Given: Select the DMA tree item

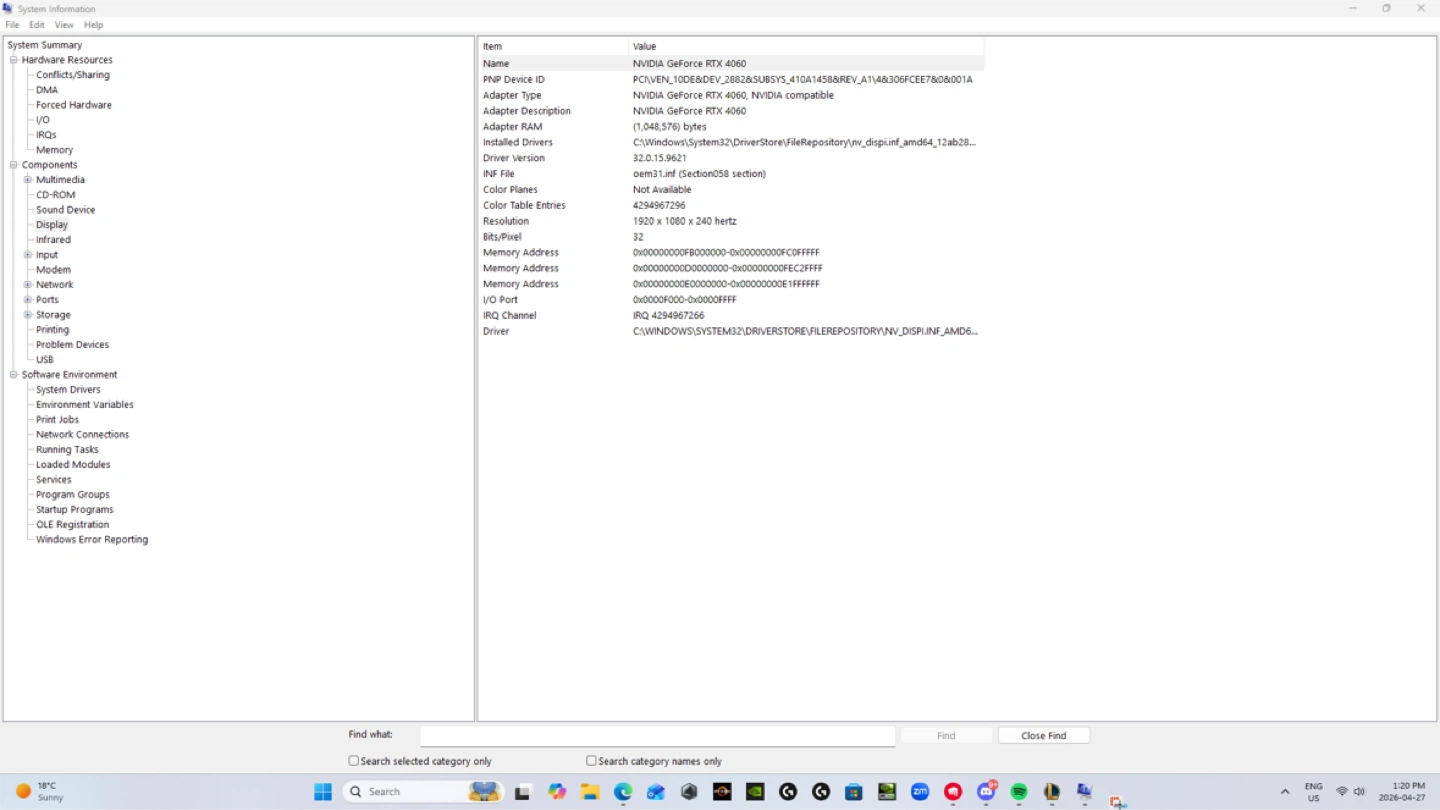Looking at the screenshot, I should pyautogui.click(x=47, y=90).
